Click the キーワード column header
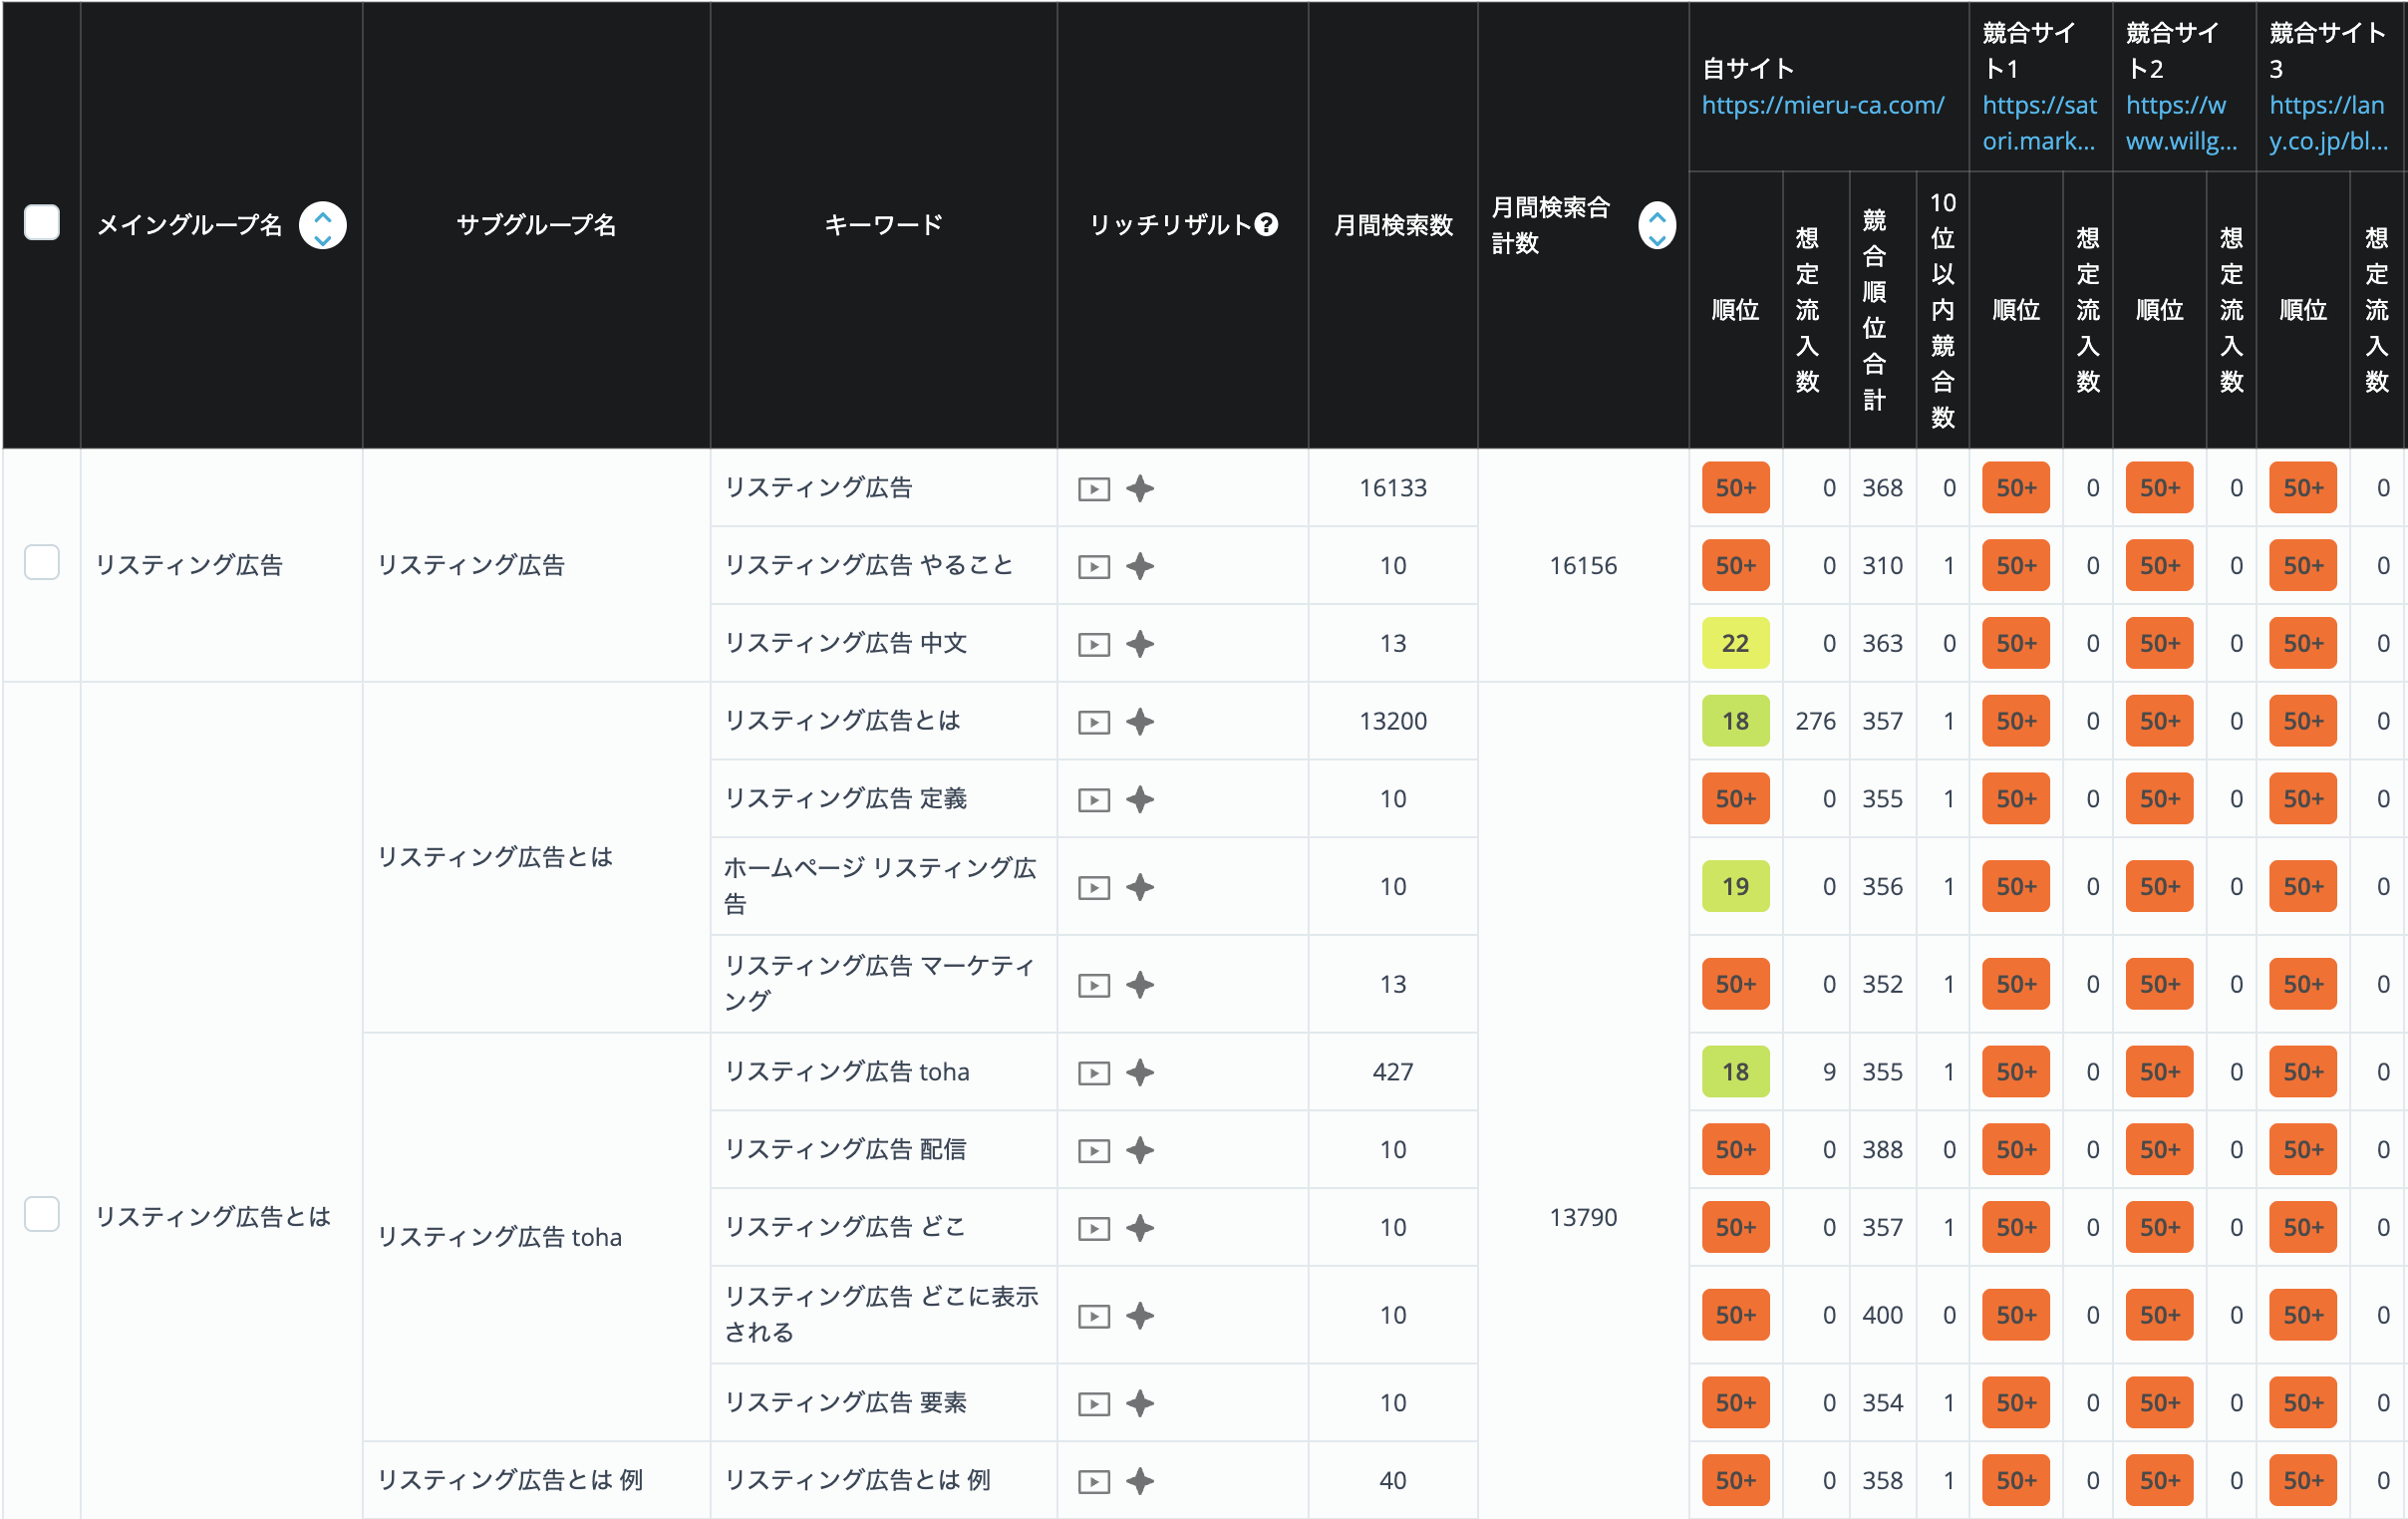Screen dimensions: 2408x1519 tap(883, 225)
